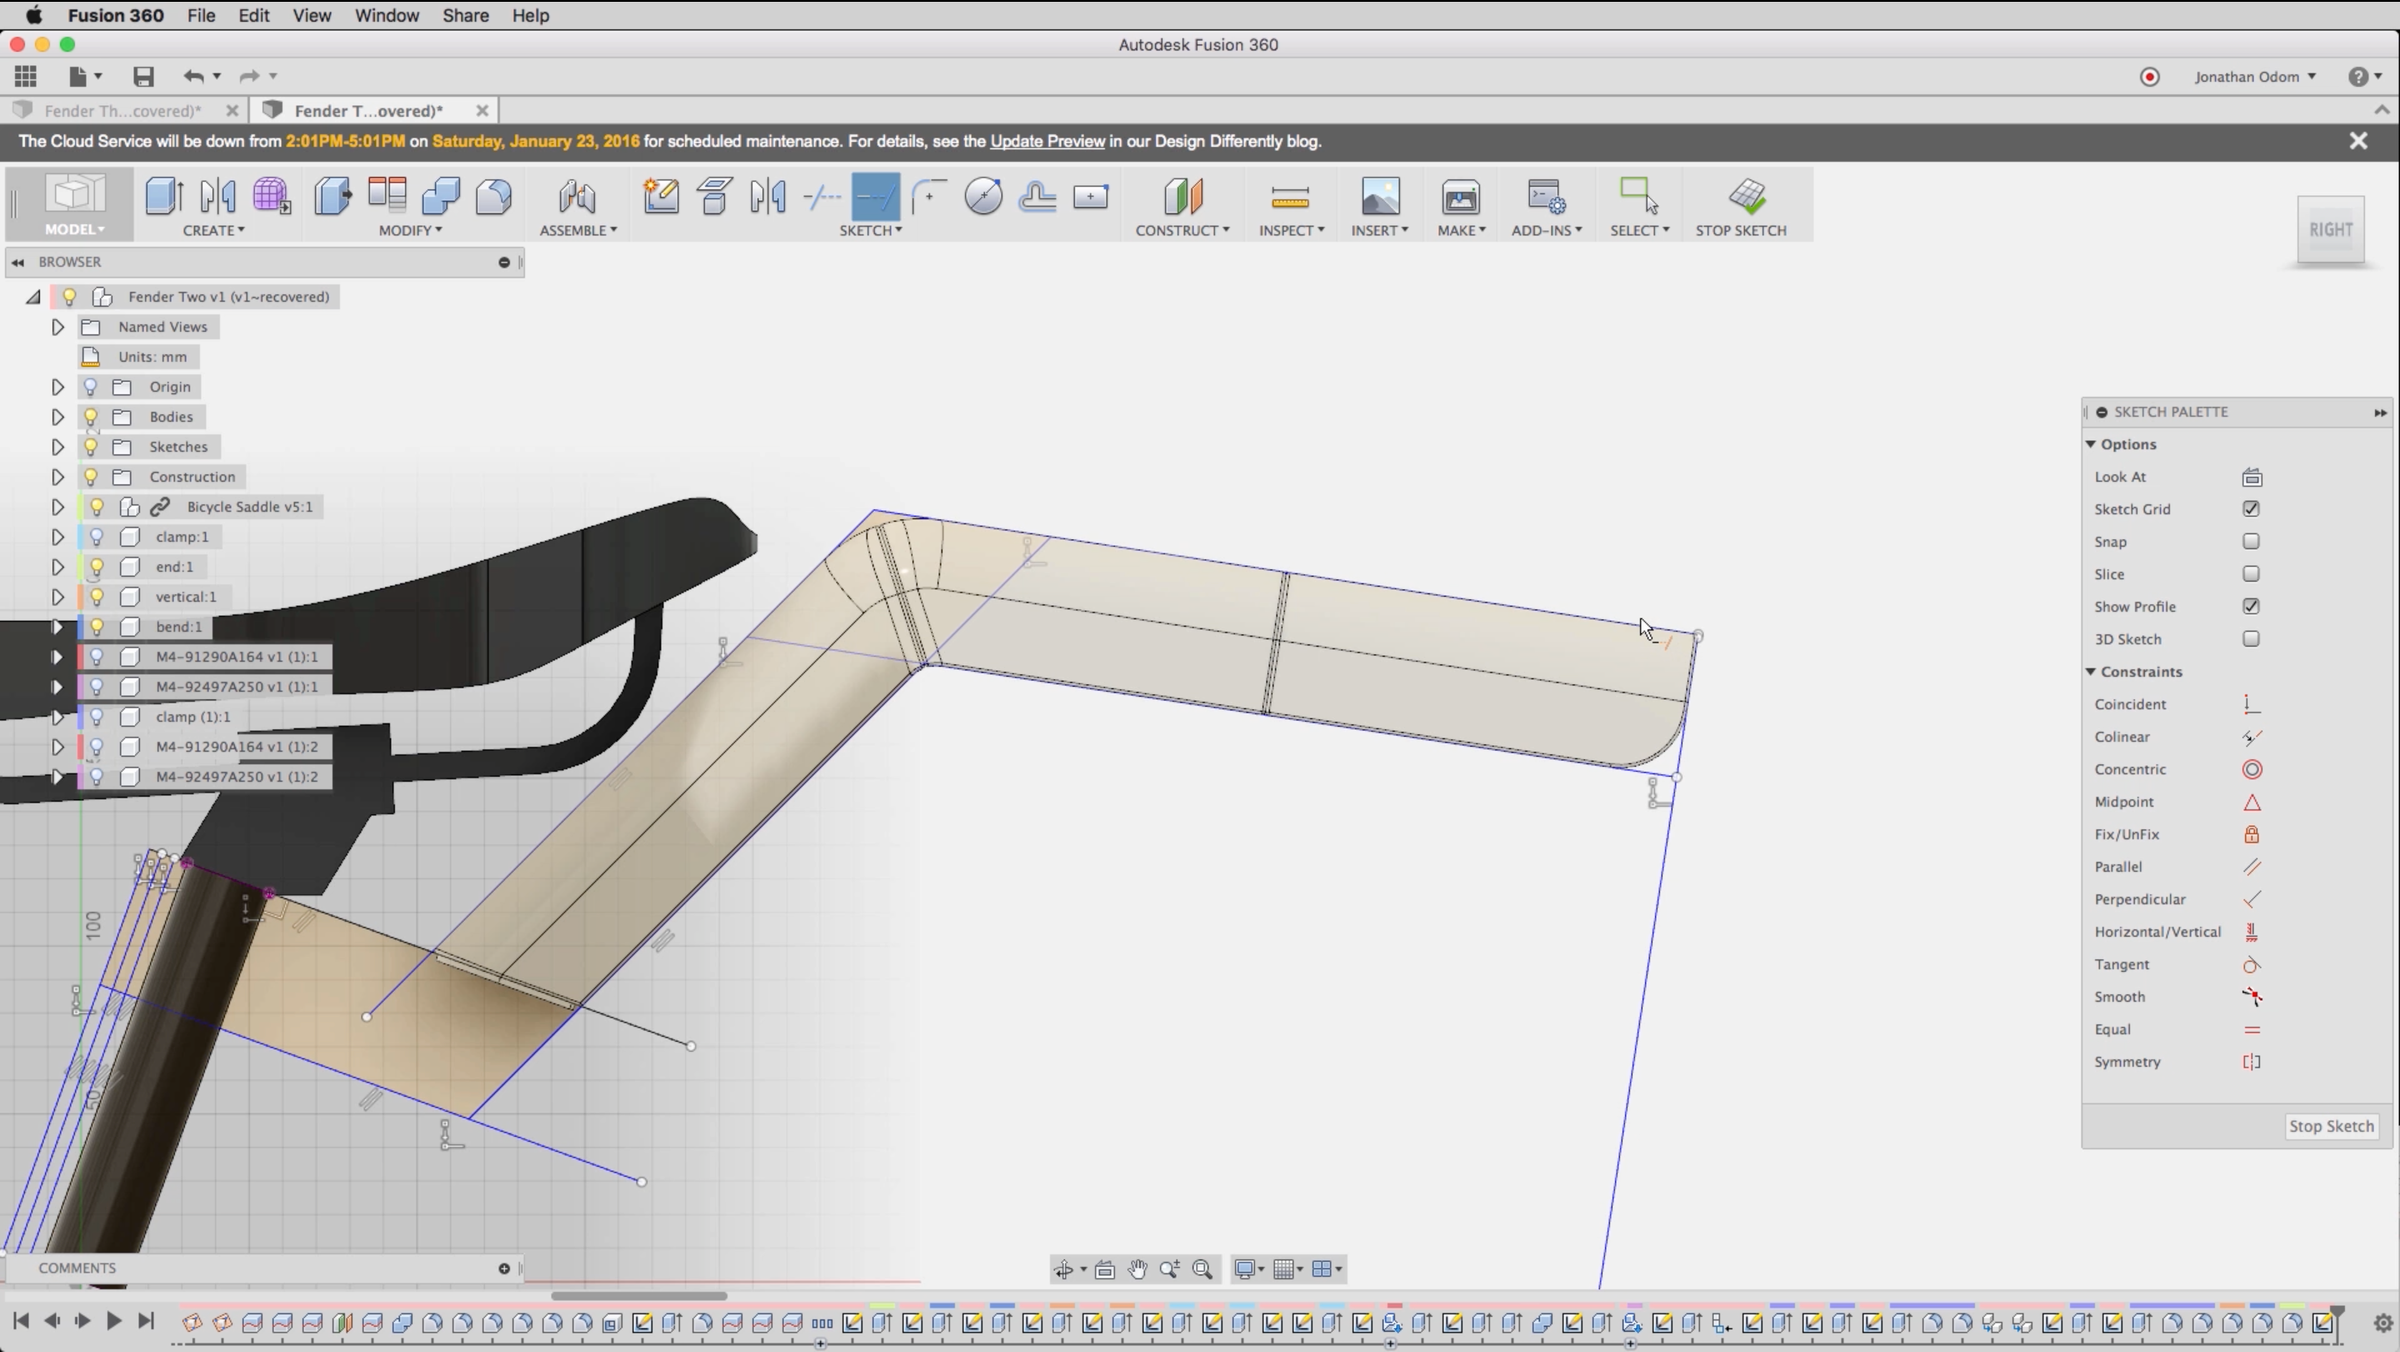Collapse the Constraints section in Sketch Palette

(2091, 672)
